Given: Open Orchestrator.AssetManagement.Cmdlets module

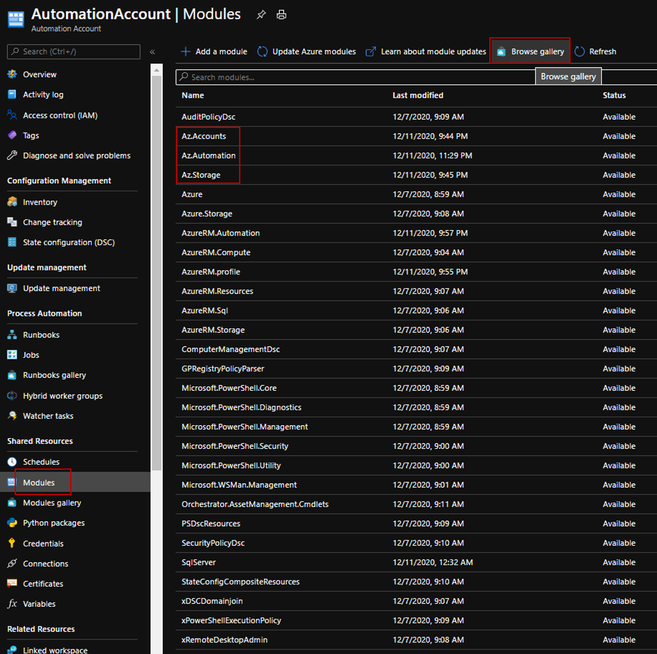Looking at the screenshot, I should pos(255,504).
